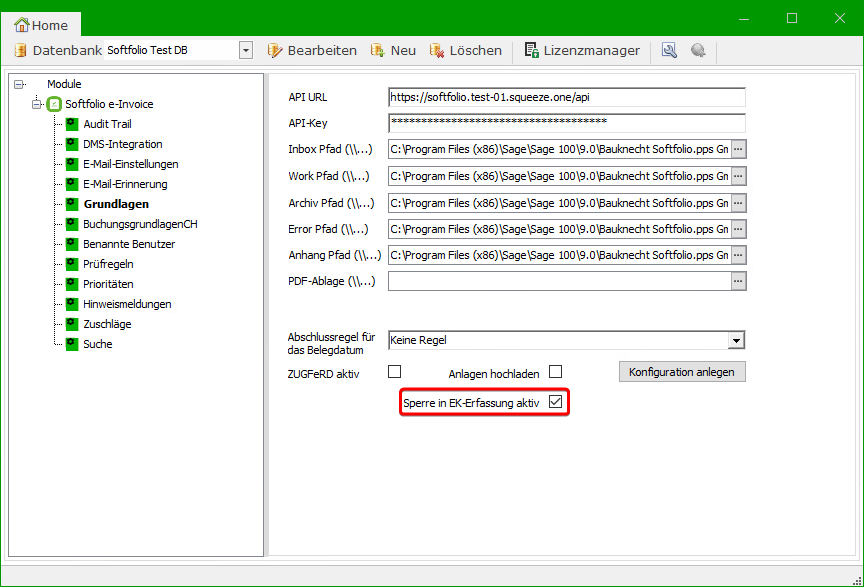The height and width of the screenshot is (587, 864).
Task: Enable the ZUGFeRD aktiv checkbox
Action: (380, 372)
